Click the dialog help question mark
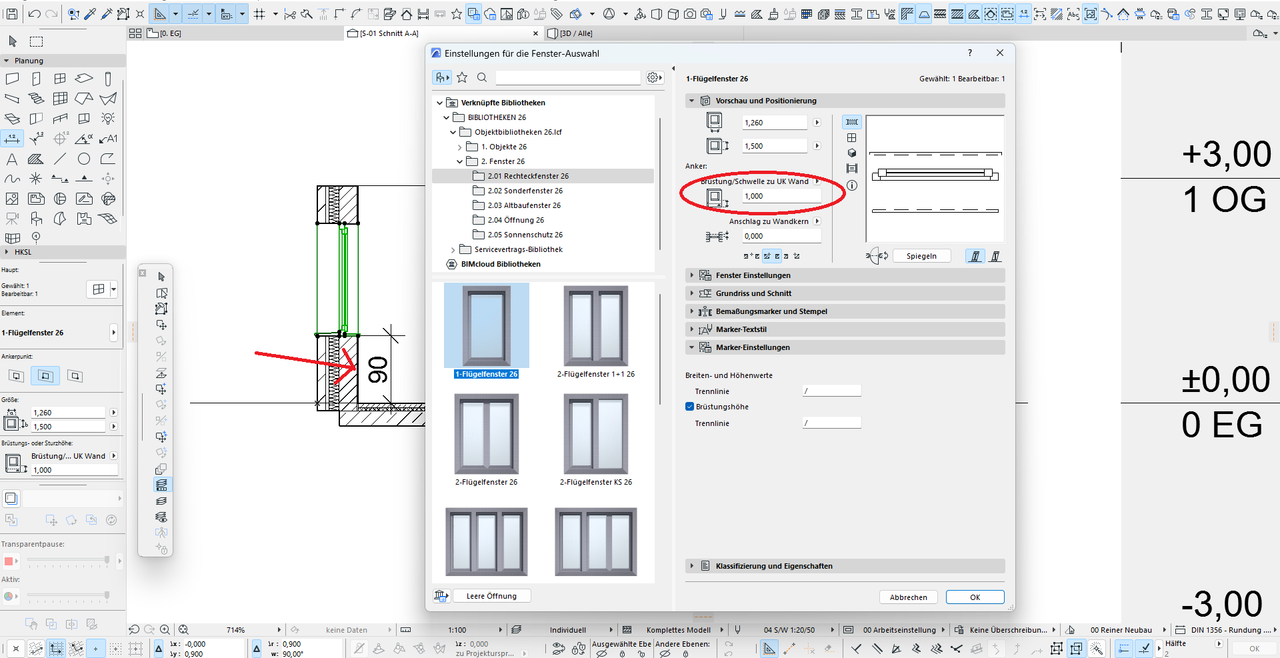This screenshot has width=1280, height=658. point(970,53)
